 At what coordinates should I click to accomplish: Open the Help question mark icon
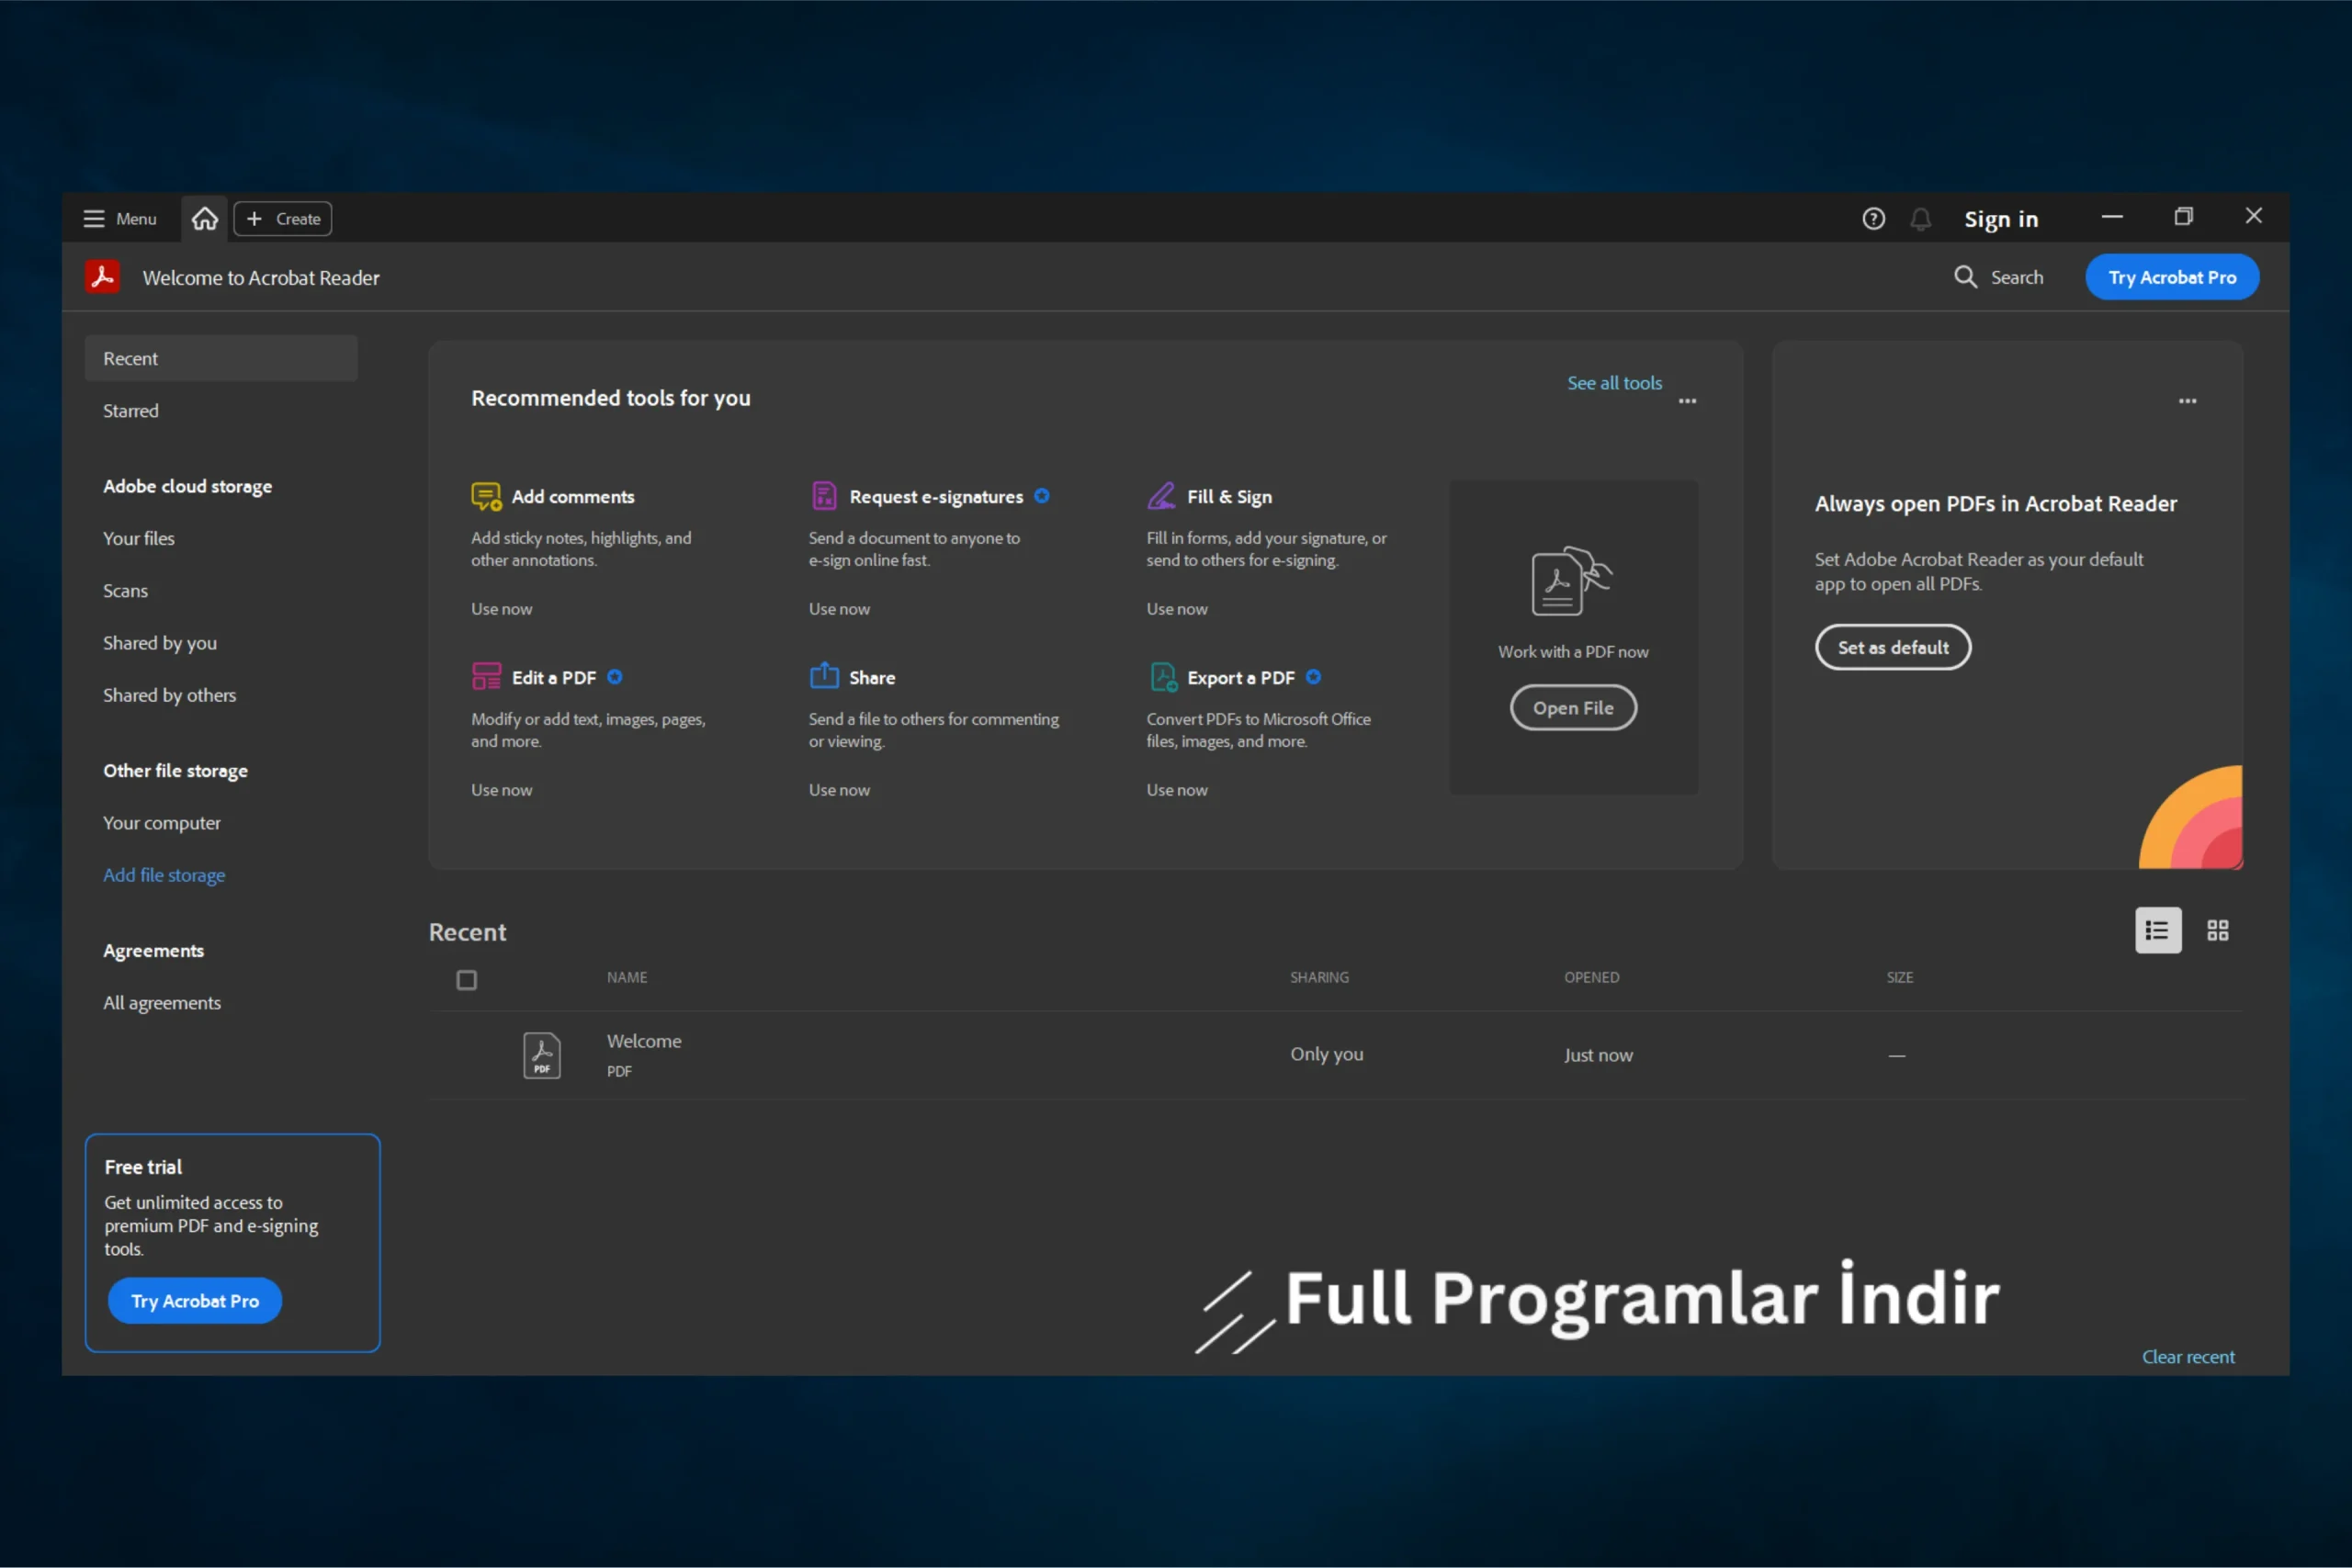1873,219
